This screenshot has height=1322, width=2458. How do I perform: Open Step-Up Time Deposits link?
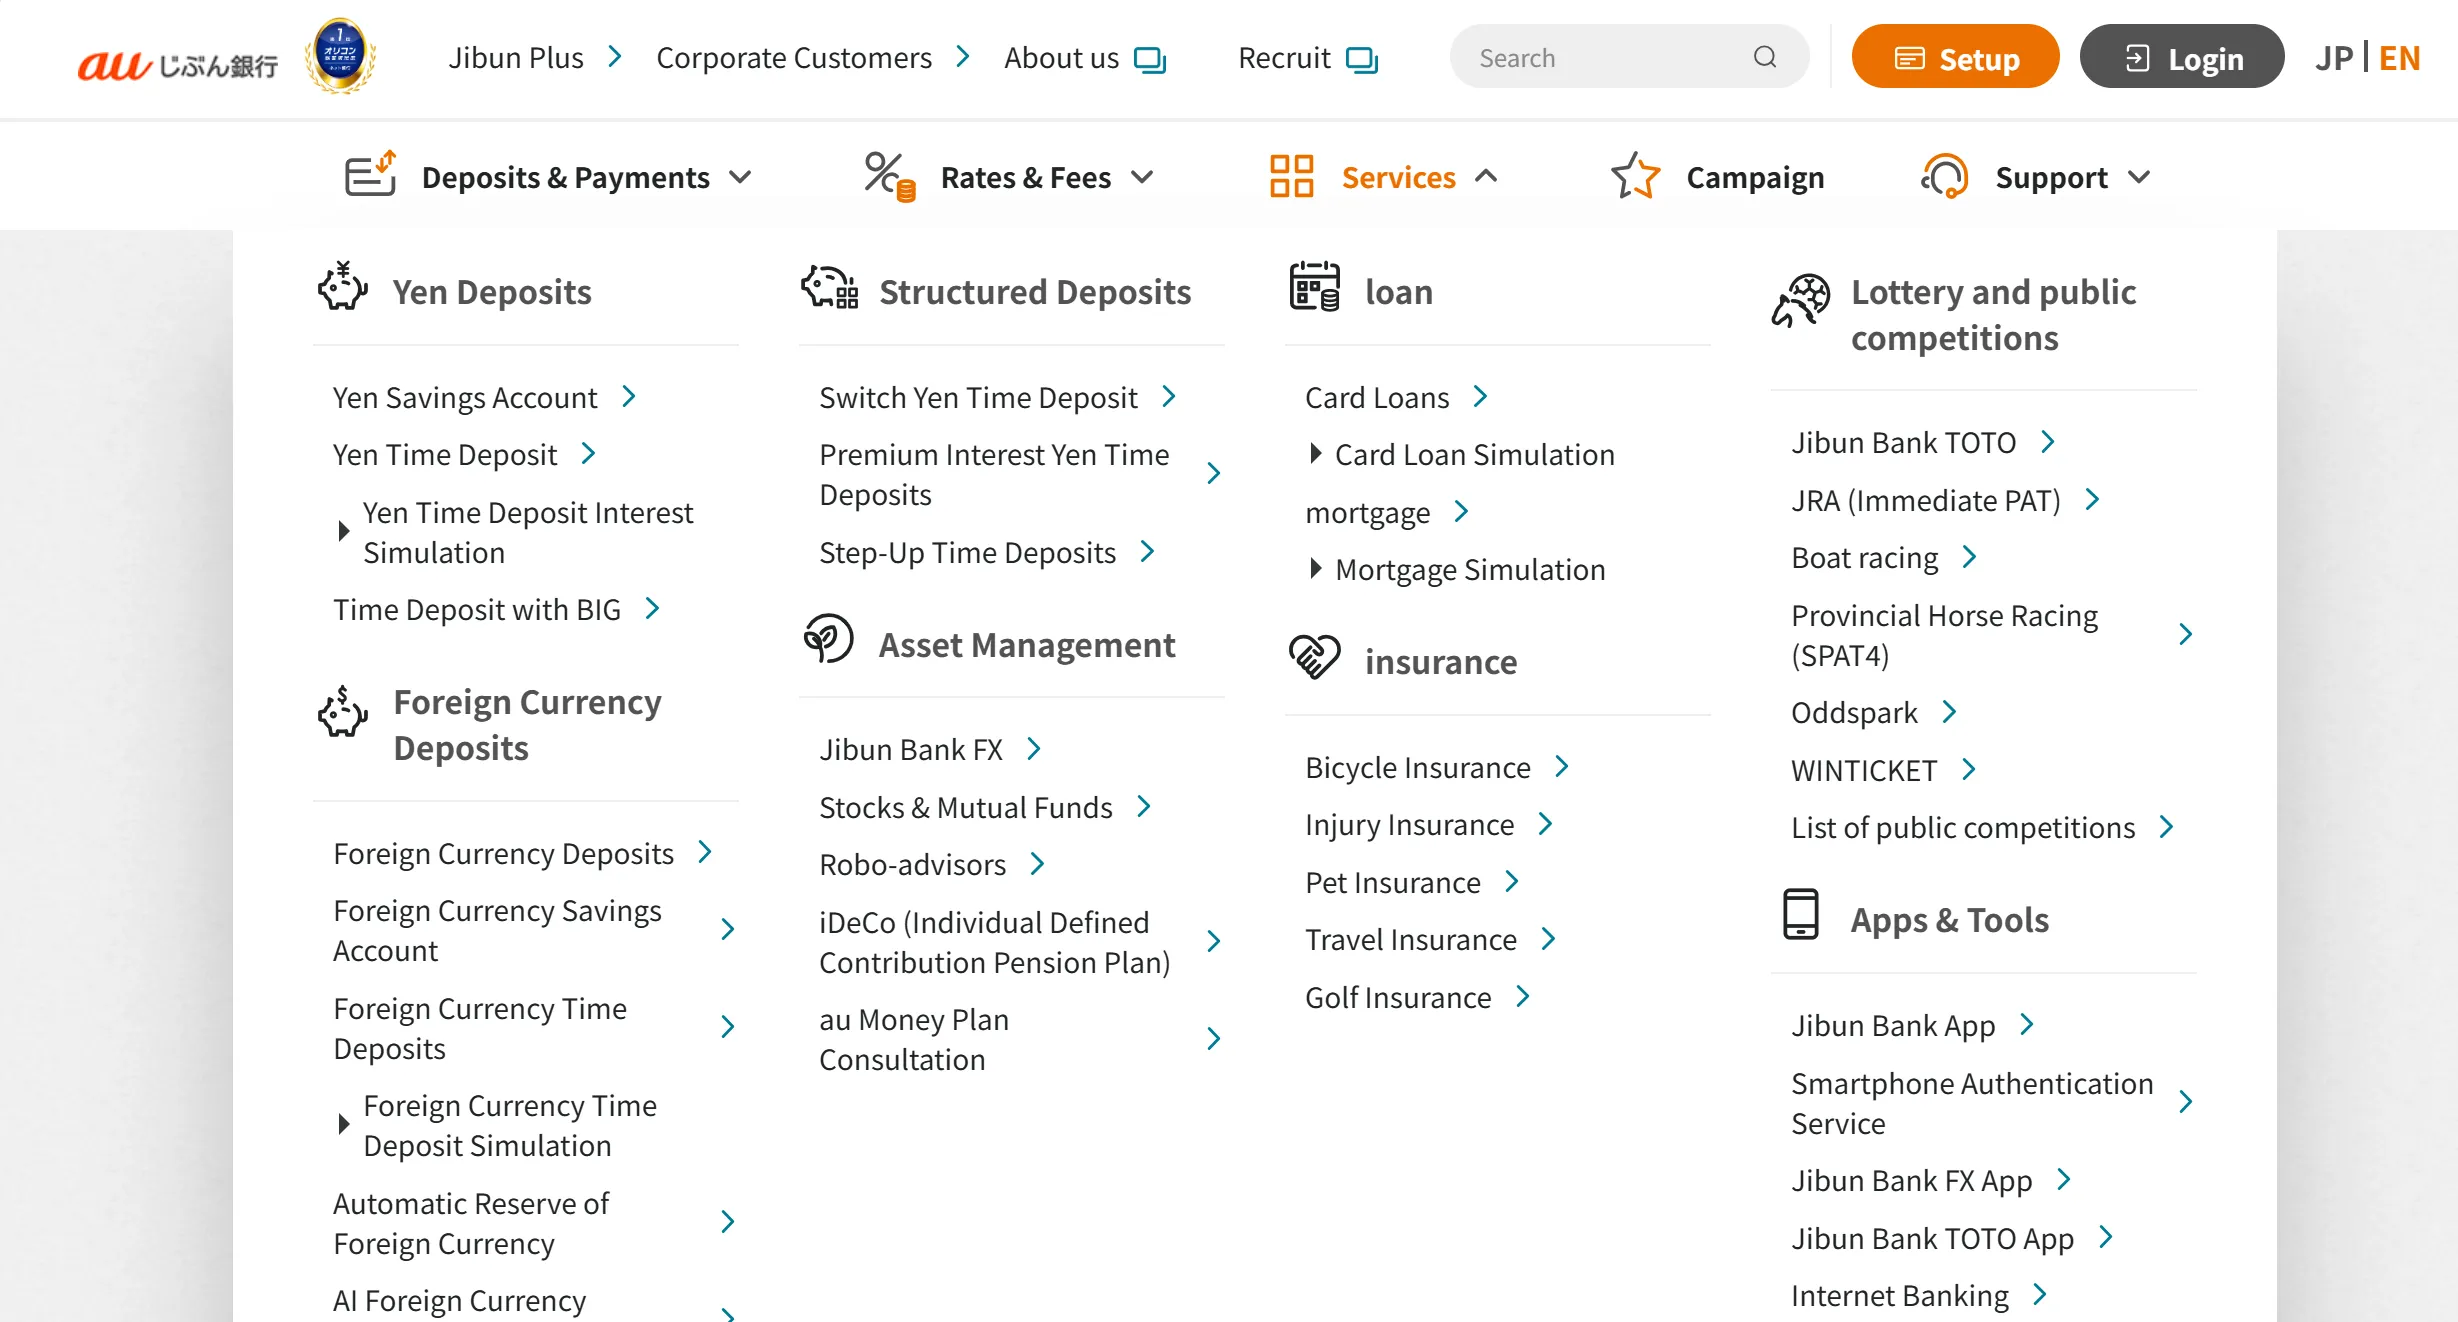click(967, 552)
